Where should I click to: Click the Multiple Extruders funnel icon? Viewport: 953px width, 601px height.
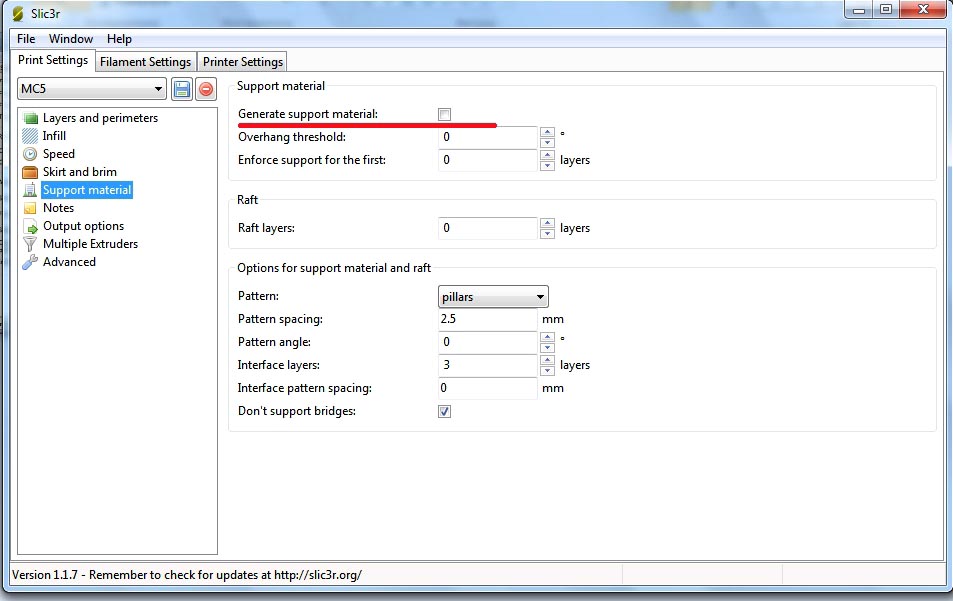(x=30, y=244)
